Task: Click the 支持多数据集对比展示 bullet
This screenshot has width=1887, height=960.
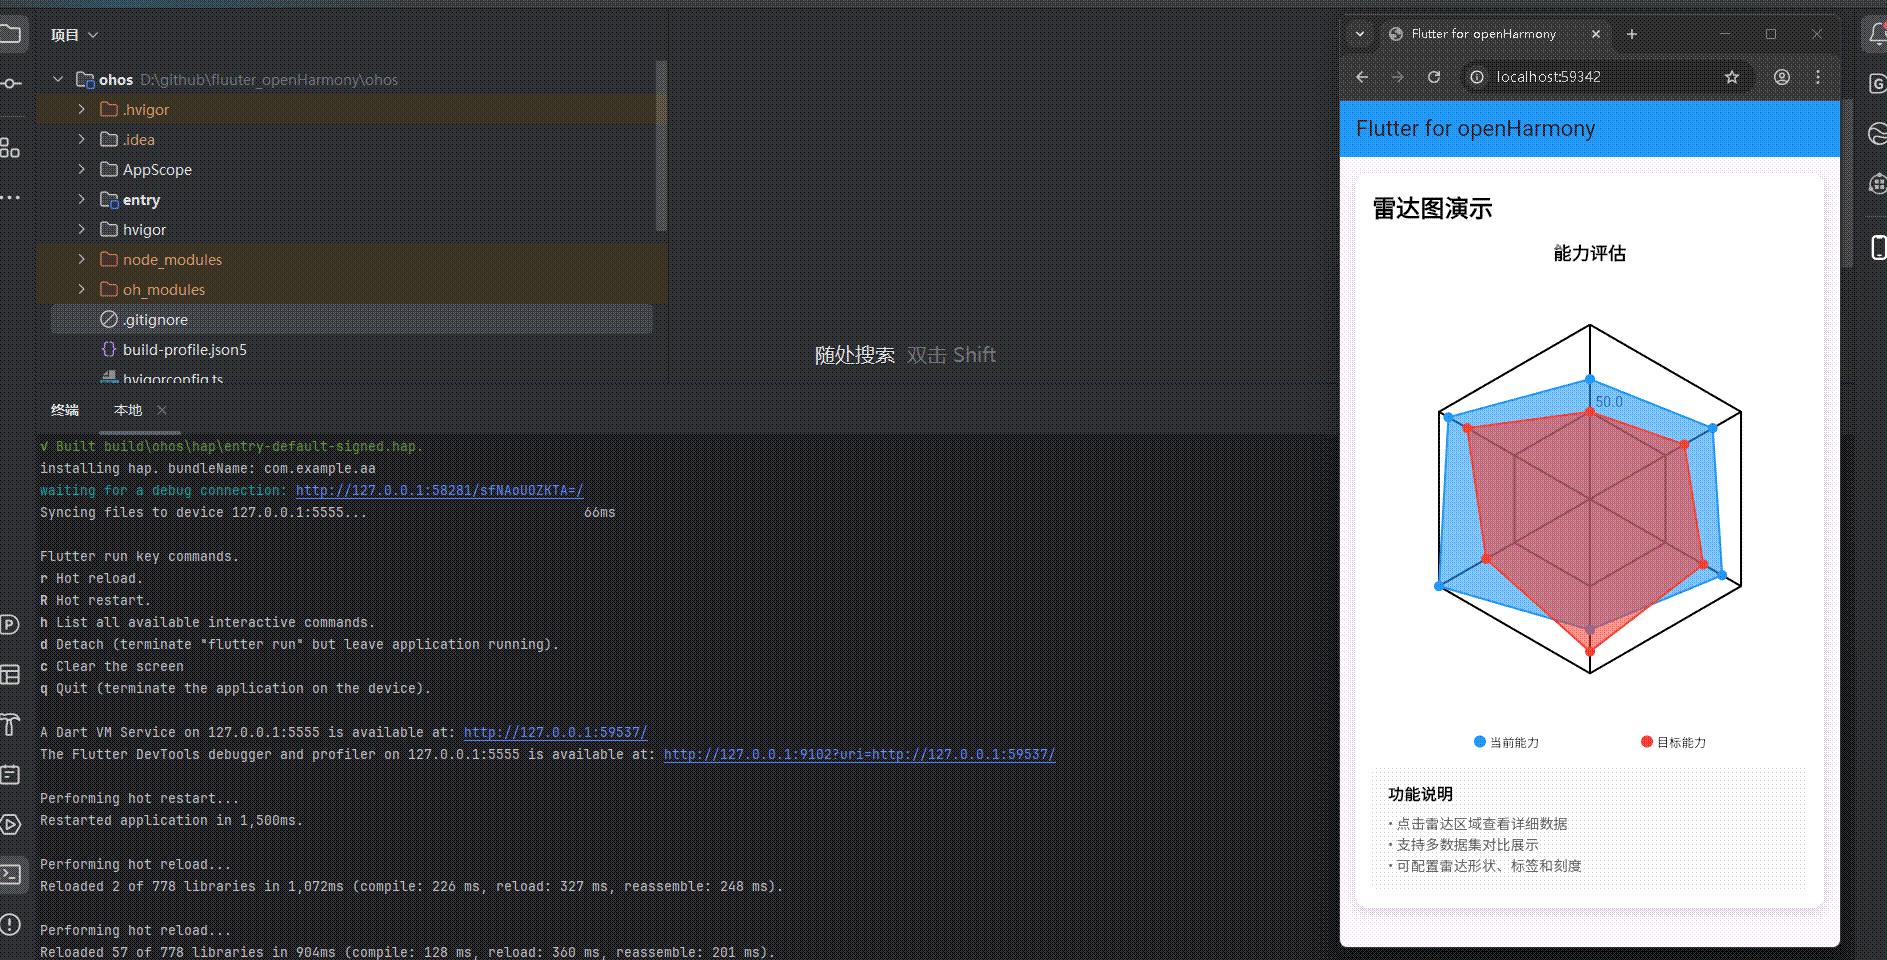Action: [x=1464, y=845]
